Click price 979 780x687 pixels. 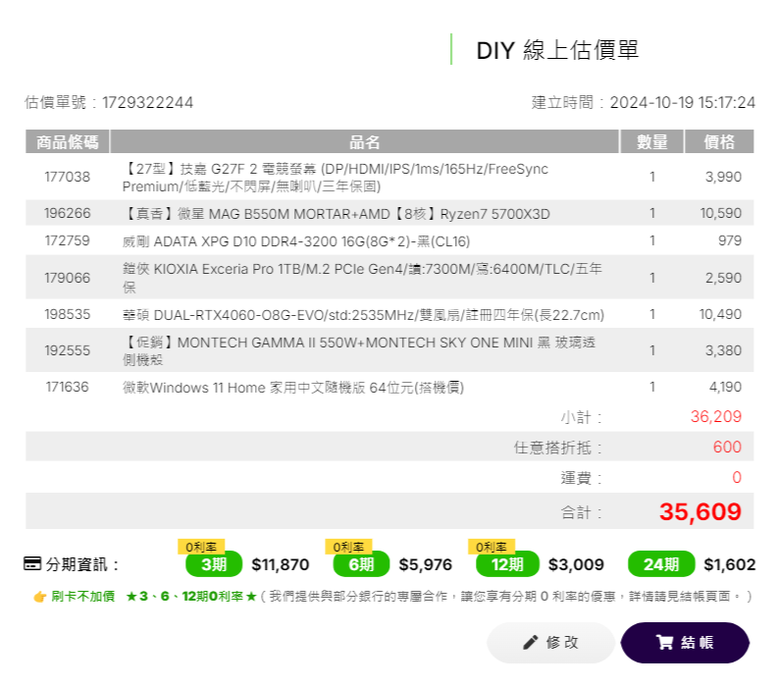pyautogui.click(x=729, y=241)
